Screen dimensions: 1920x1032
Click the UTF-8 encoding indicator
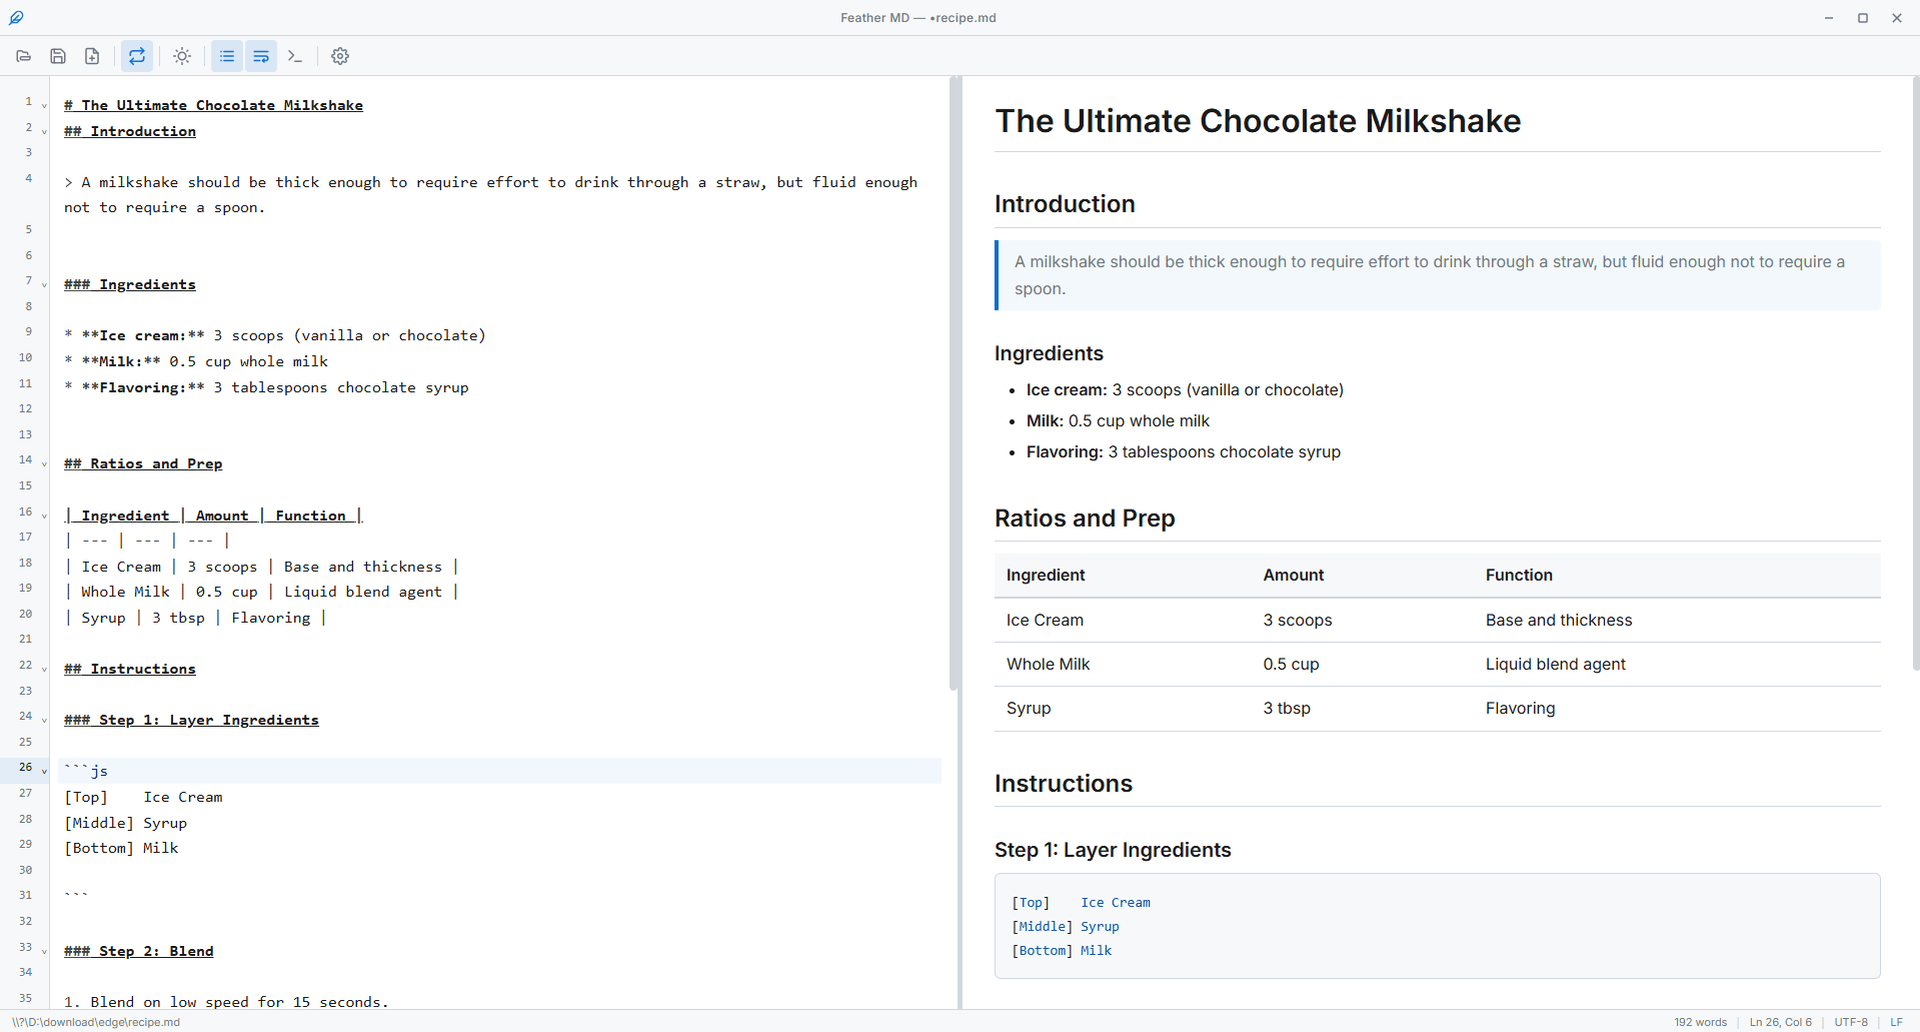[1851, 1022]
